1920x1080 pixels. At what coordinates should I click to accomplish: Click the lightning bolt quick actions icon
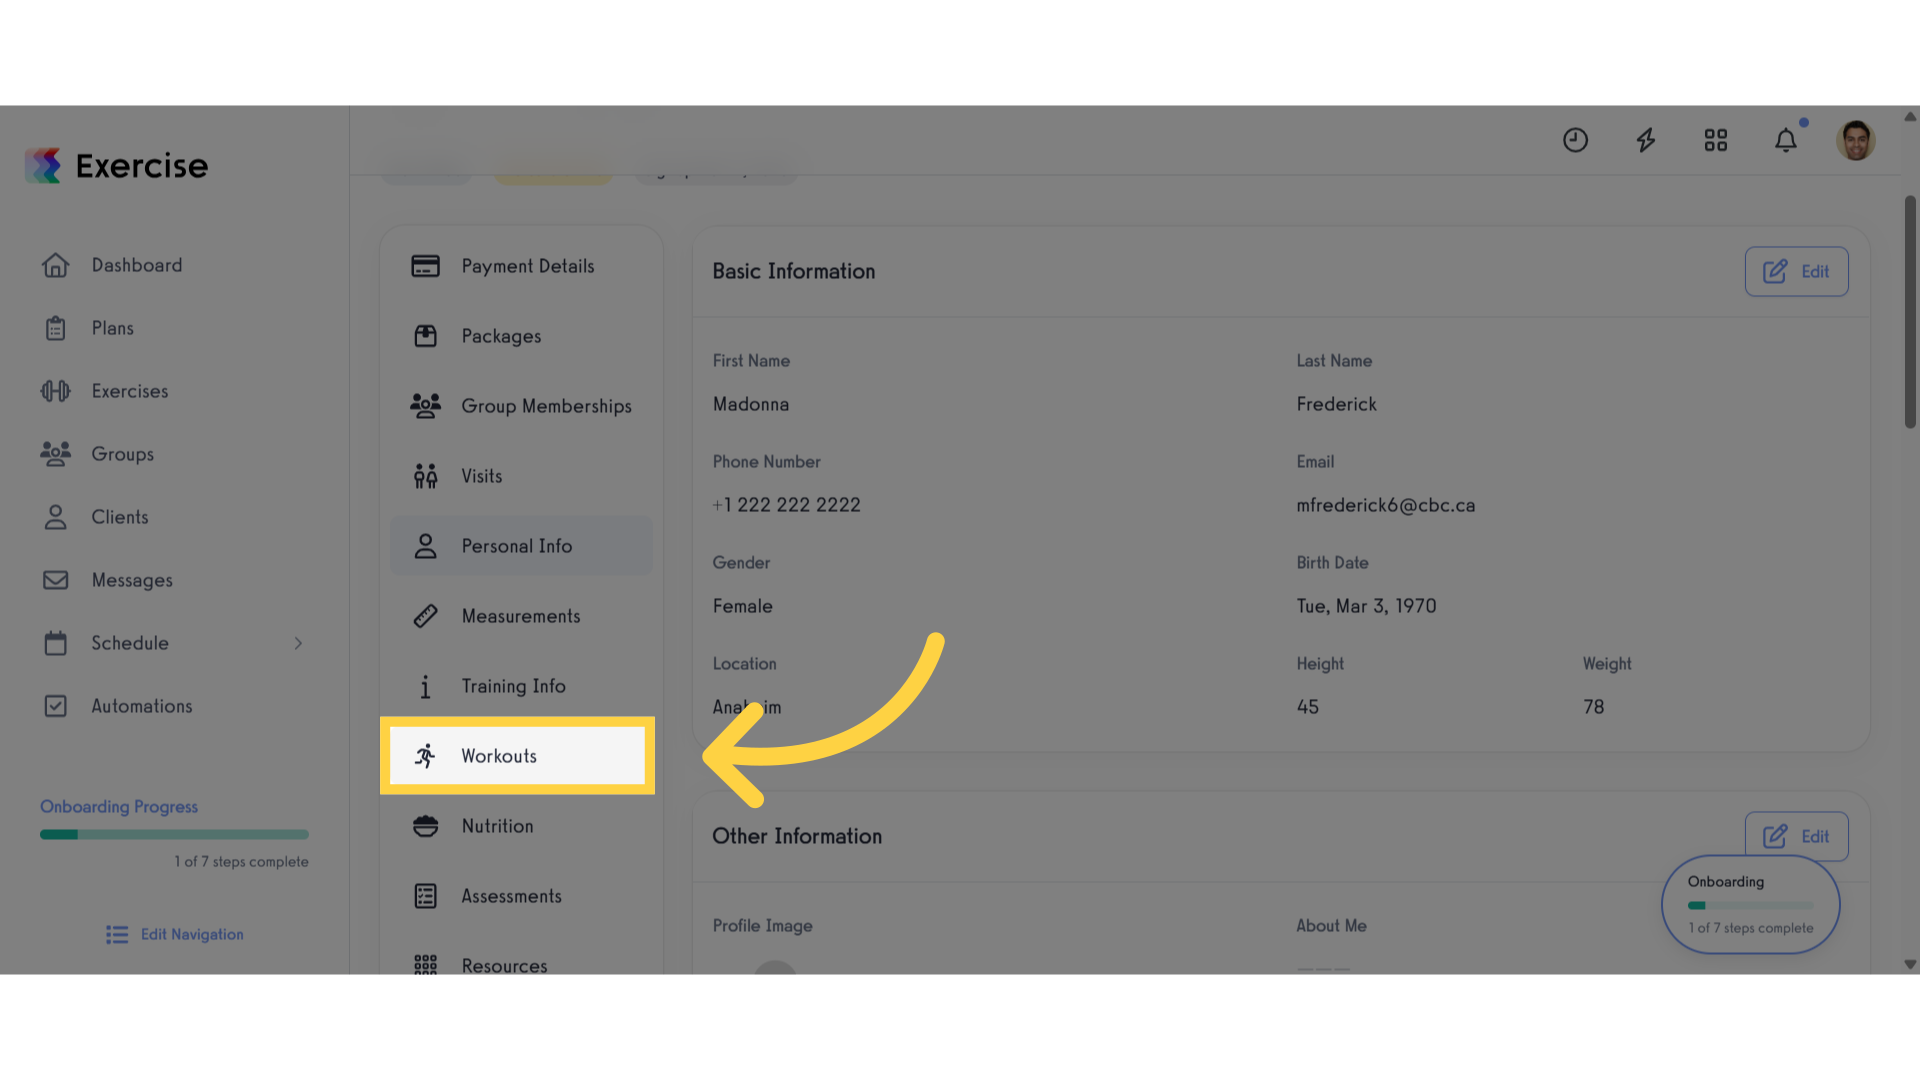tap(1645, 140)
